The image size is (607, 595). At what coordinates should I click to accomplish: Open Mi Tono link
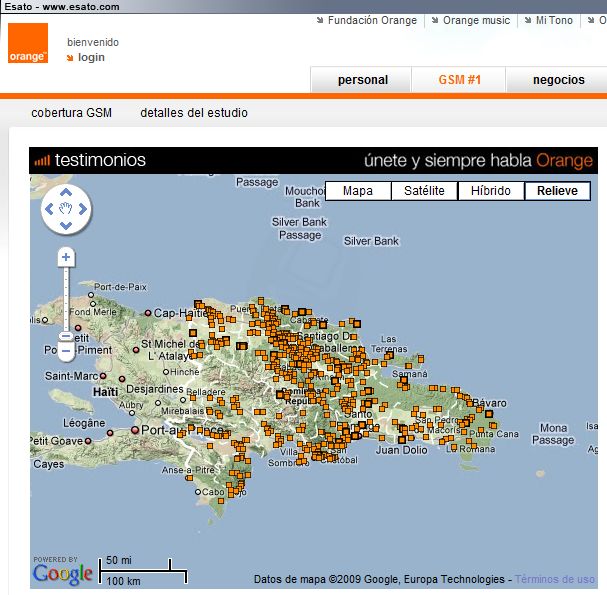(x=554, y=20)
